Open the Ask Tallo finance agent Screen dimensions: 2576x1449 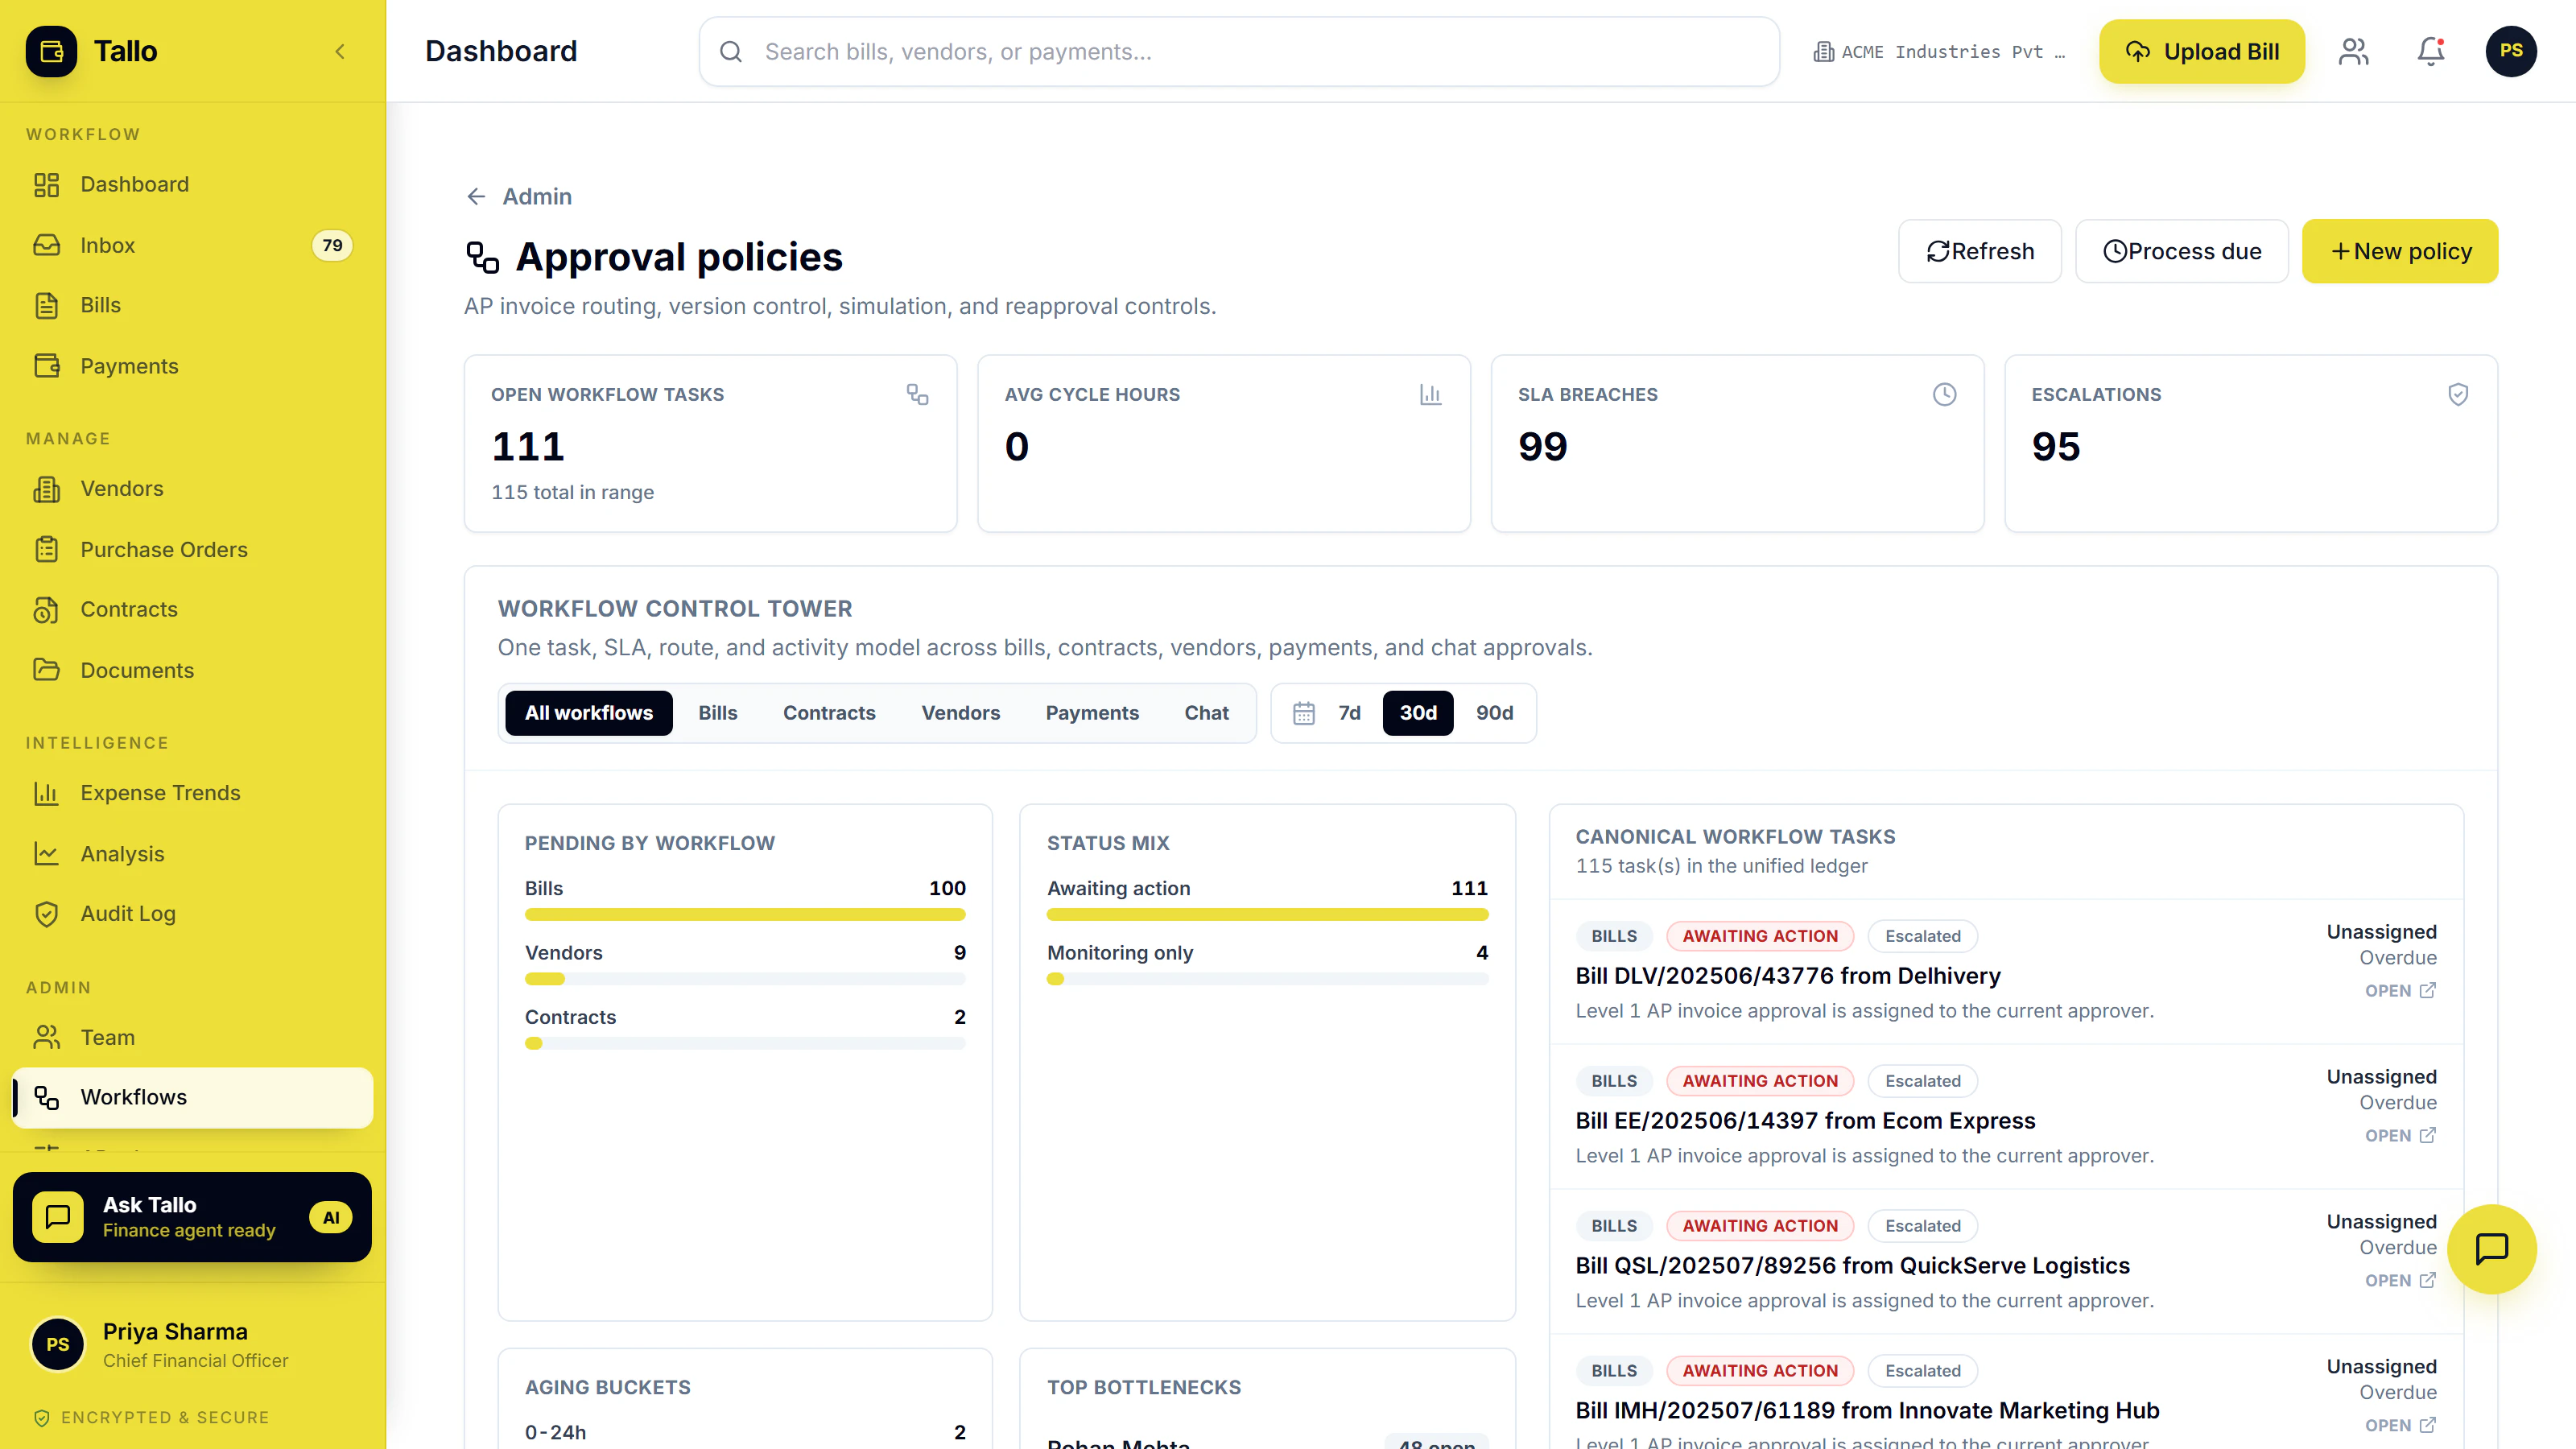click(192, 1217)
